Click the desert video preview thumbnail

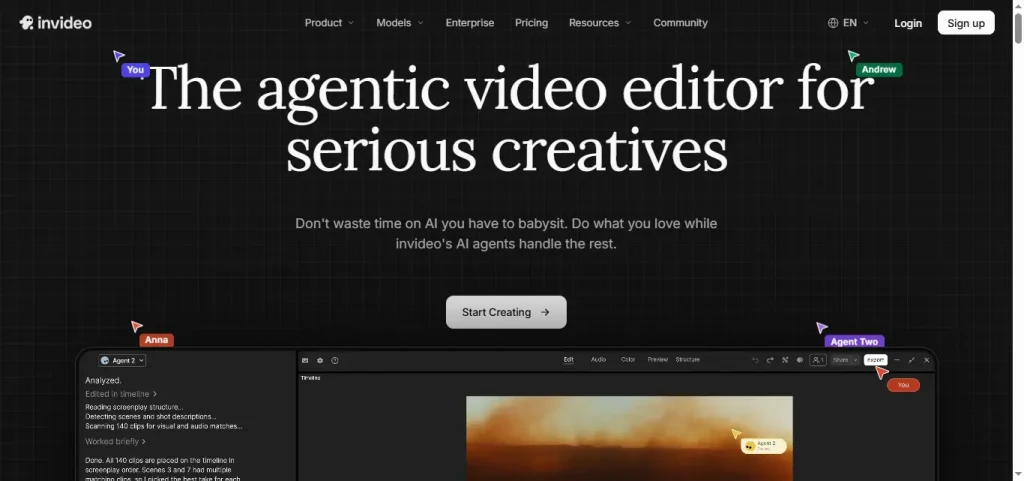(x=629, y=438)
